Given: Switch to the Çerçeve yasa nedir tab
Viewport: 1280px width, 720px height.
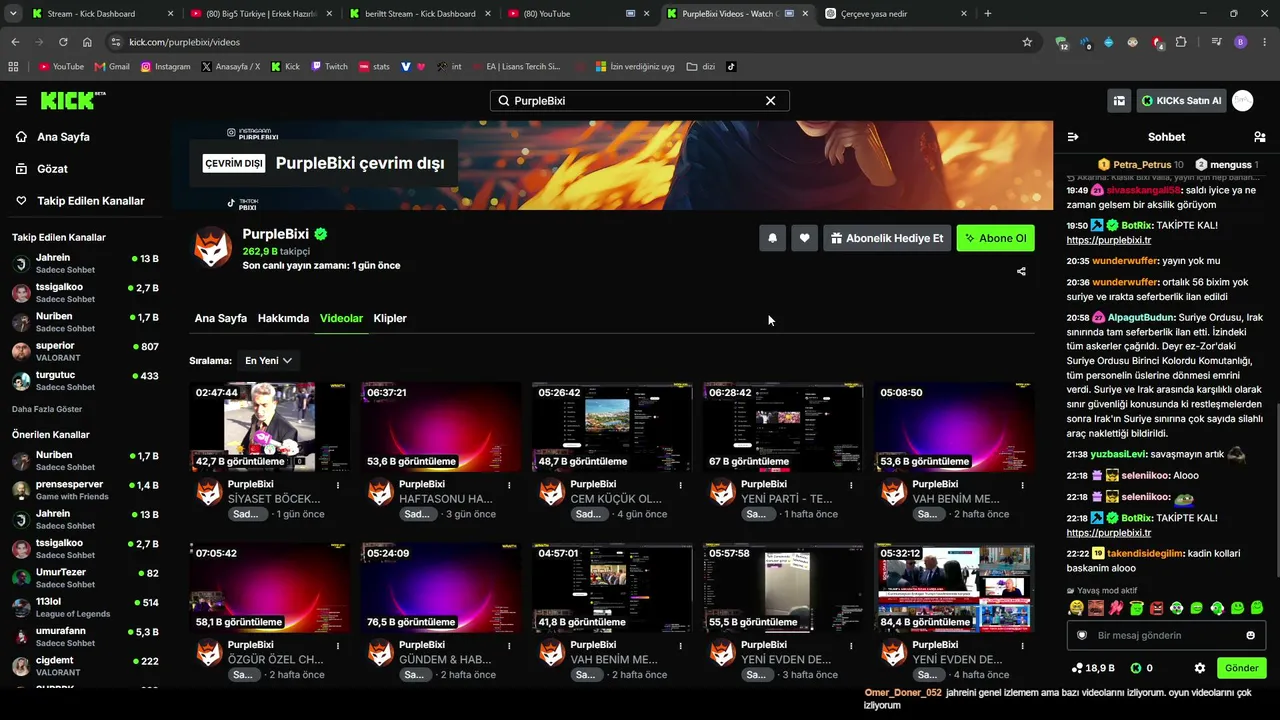Looking at the screenshot, I should [896, 14].
